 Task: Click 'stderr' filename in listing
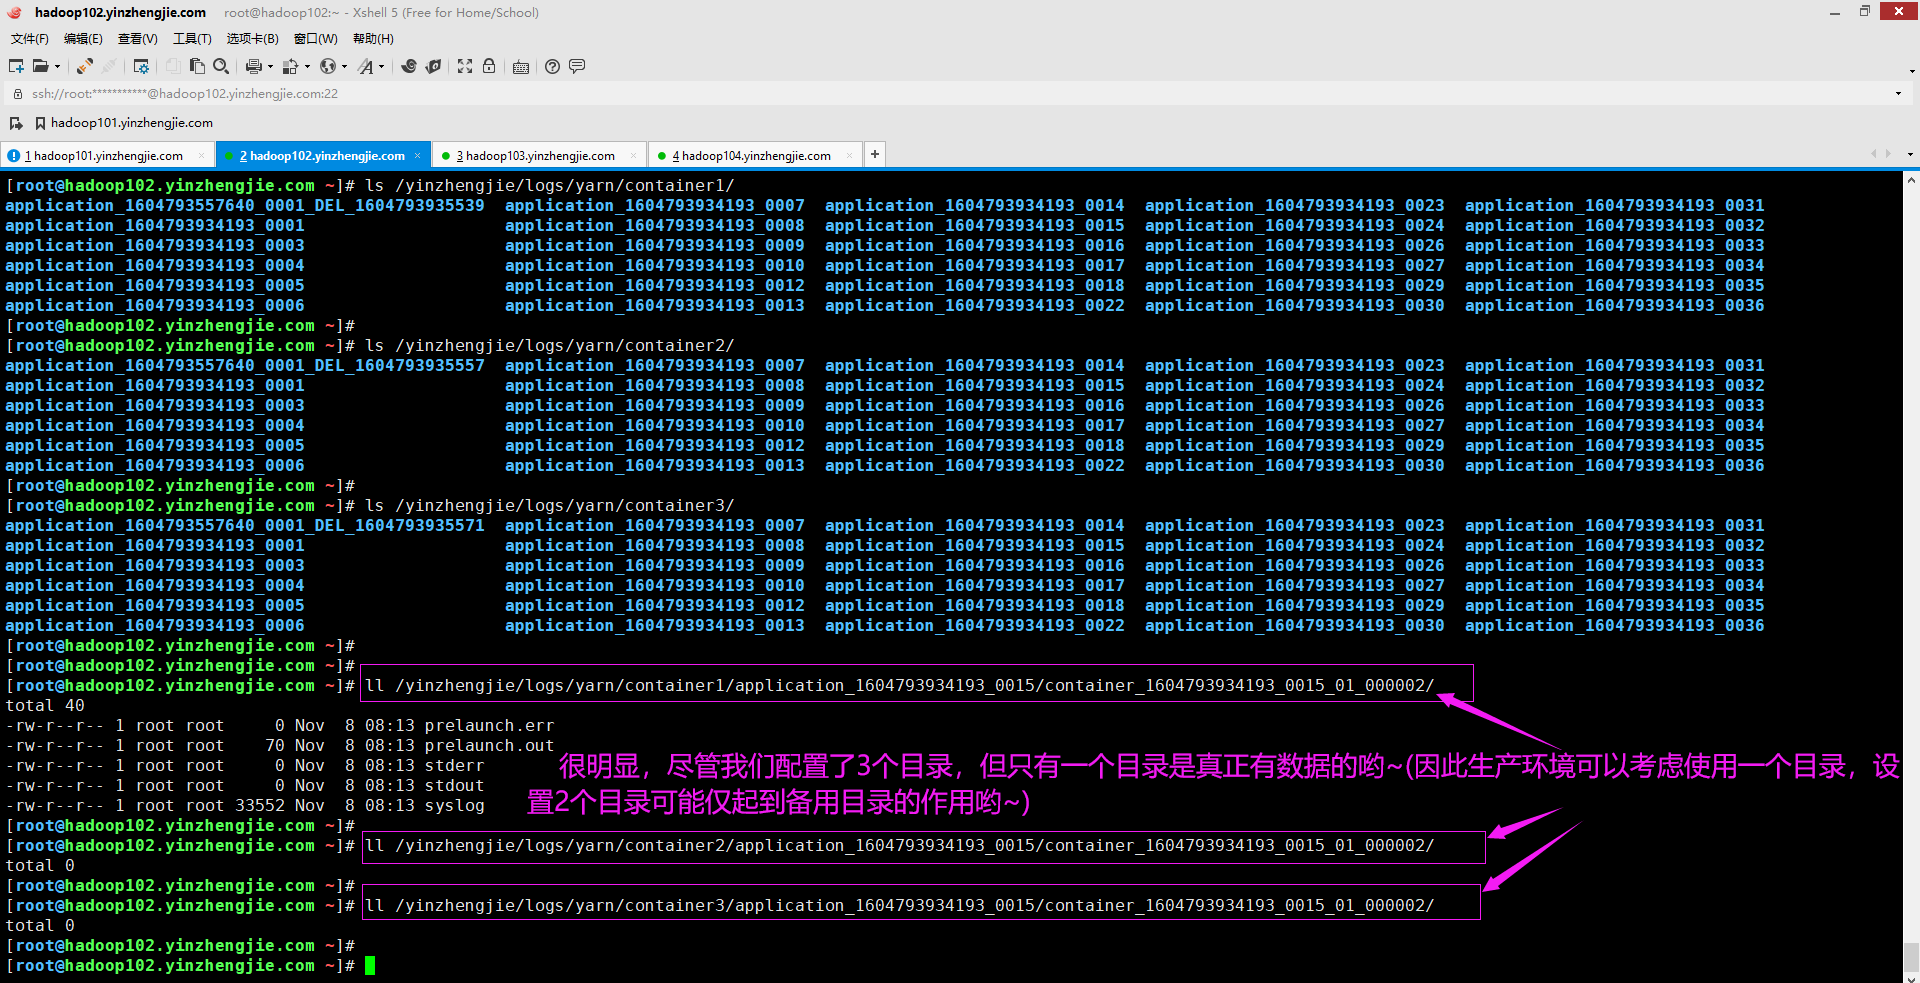click(454, 765)
